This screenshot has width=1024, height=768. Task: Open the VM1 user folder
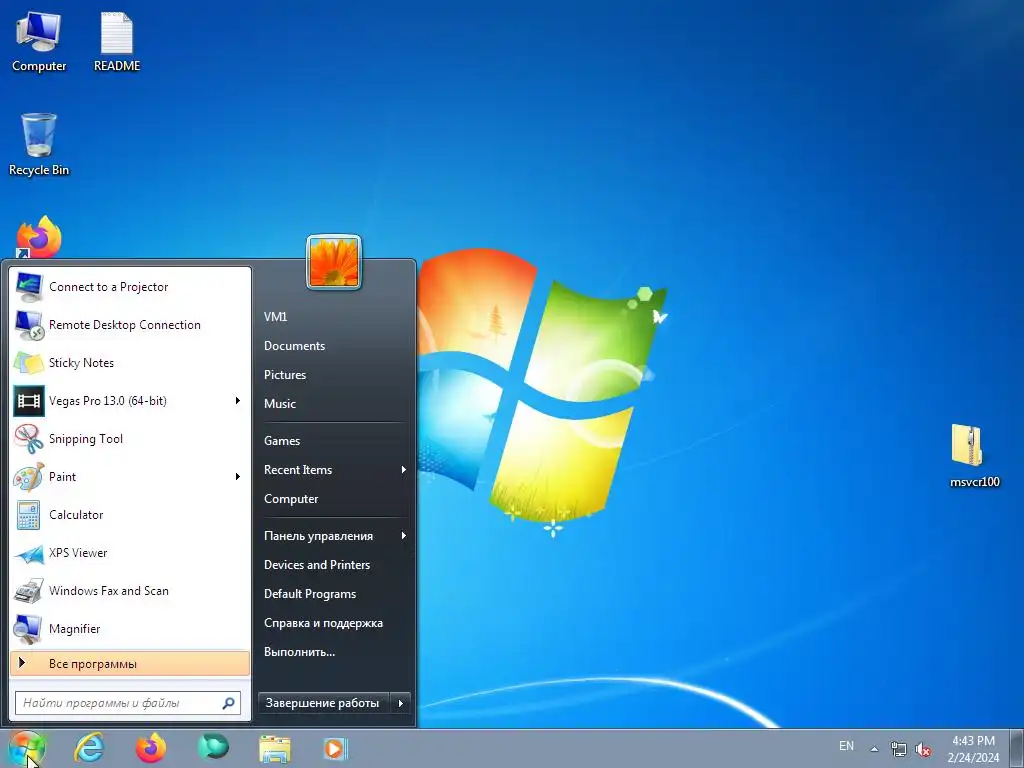click(275, 317)
